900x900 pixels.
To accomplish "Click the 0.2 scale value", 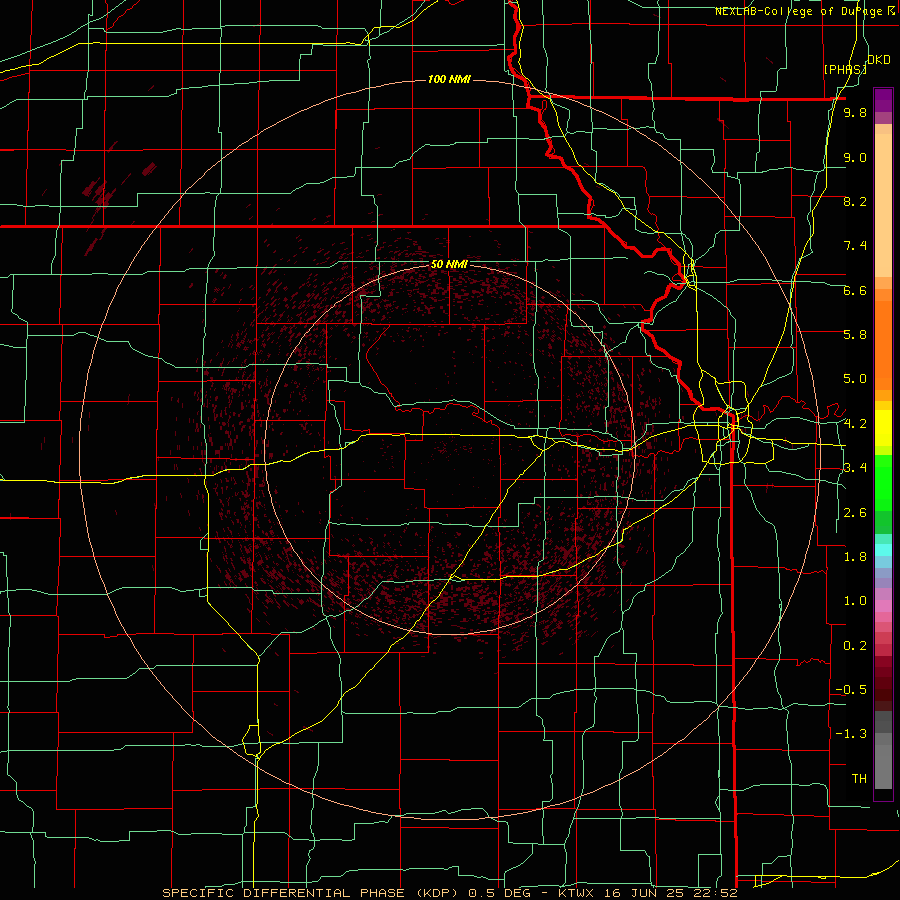I will pyautogui.click(x=855, y=646).
